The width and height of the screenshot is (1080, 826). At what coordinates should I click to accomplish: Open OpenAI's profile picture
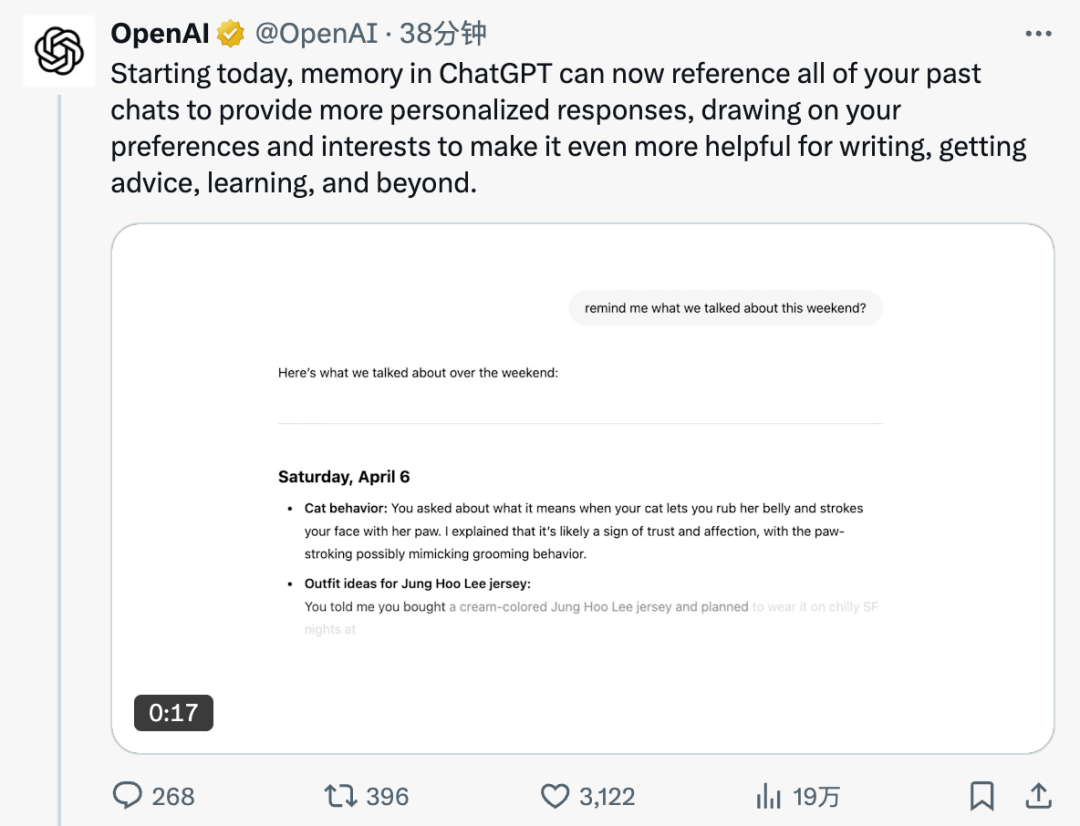59,48
